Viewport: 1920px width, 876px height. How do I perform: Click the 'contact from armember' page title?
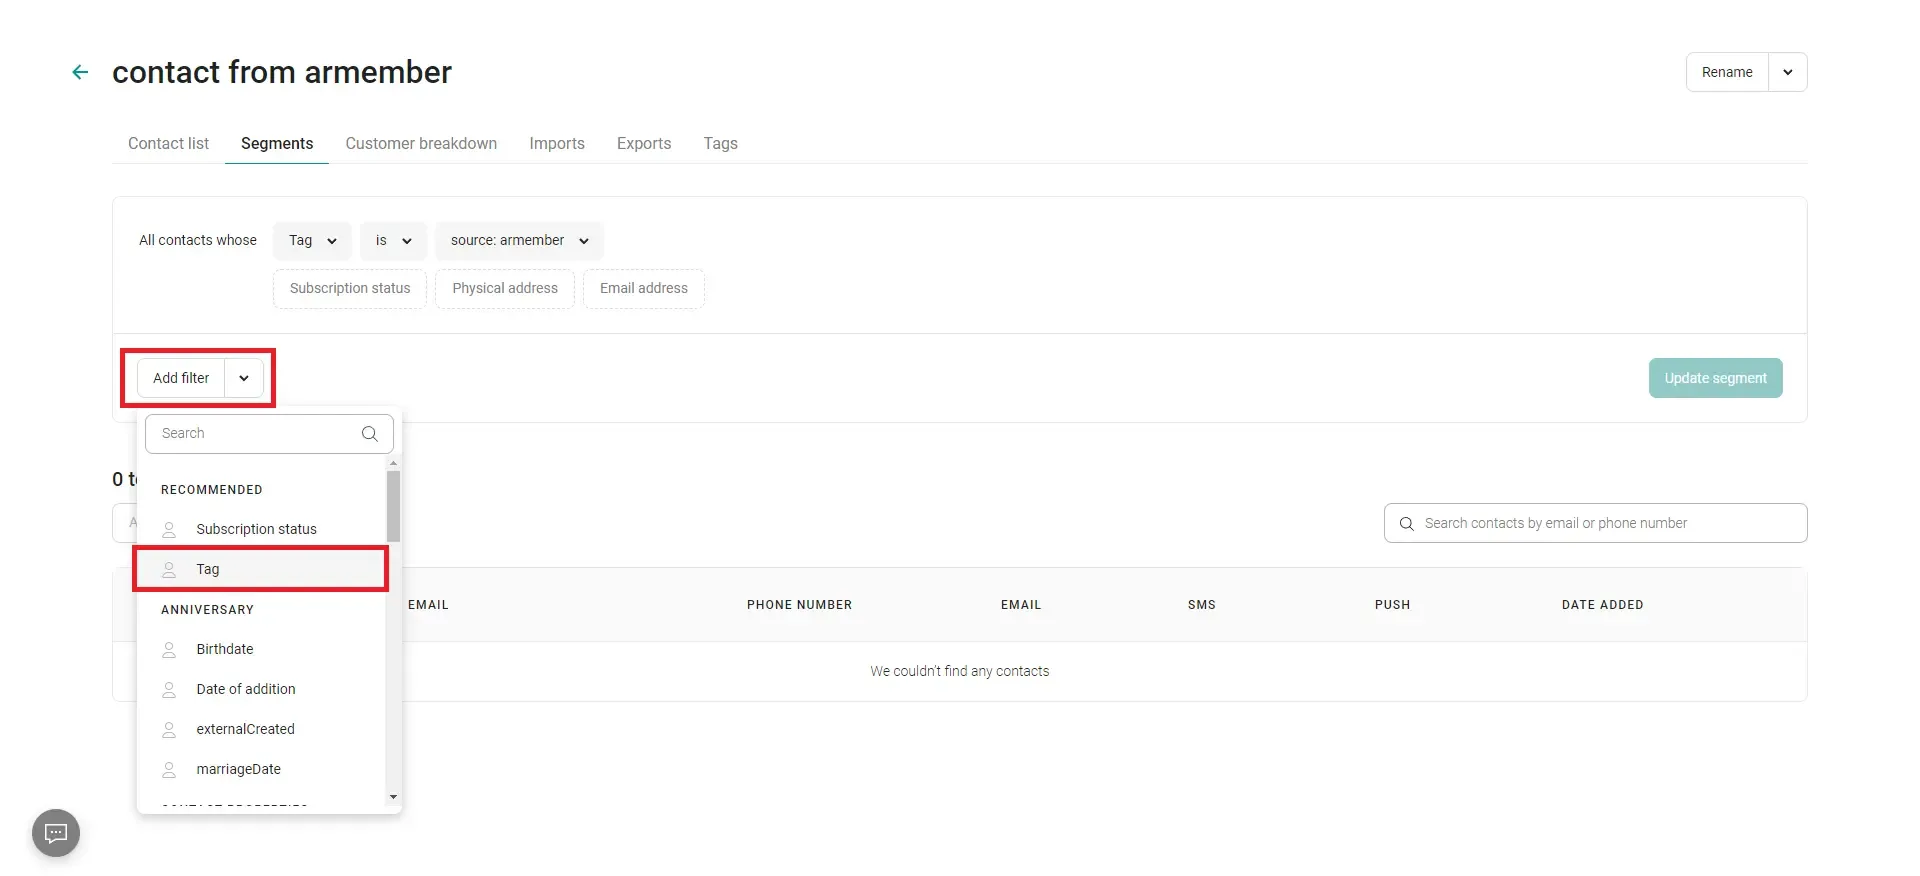click(282, 72)
